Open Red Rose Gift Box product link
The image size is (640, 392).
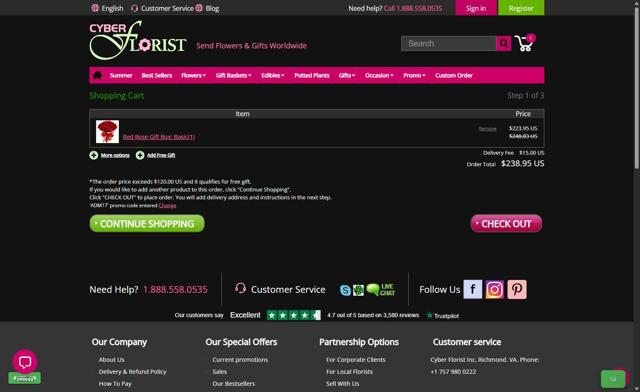(x=159, y=137)
